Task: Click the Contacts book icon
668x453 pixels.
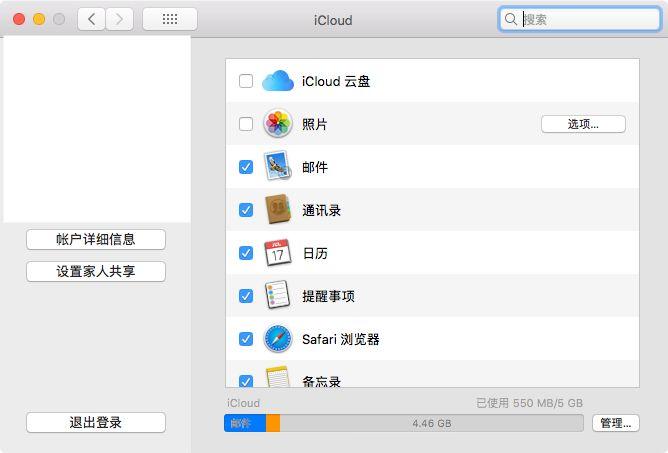Action: [x=278, y=210]
